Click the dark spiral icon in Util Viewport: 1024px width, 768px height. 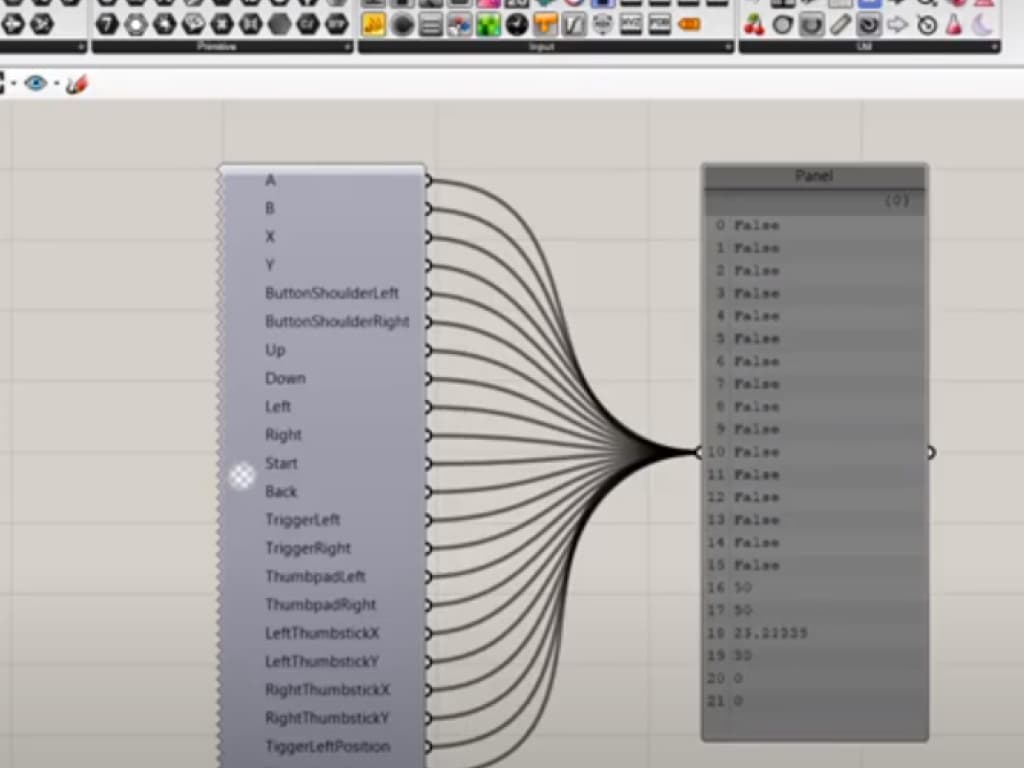pyautogui.click(x=869, y=25)
